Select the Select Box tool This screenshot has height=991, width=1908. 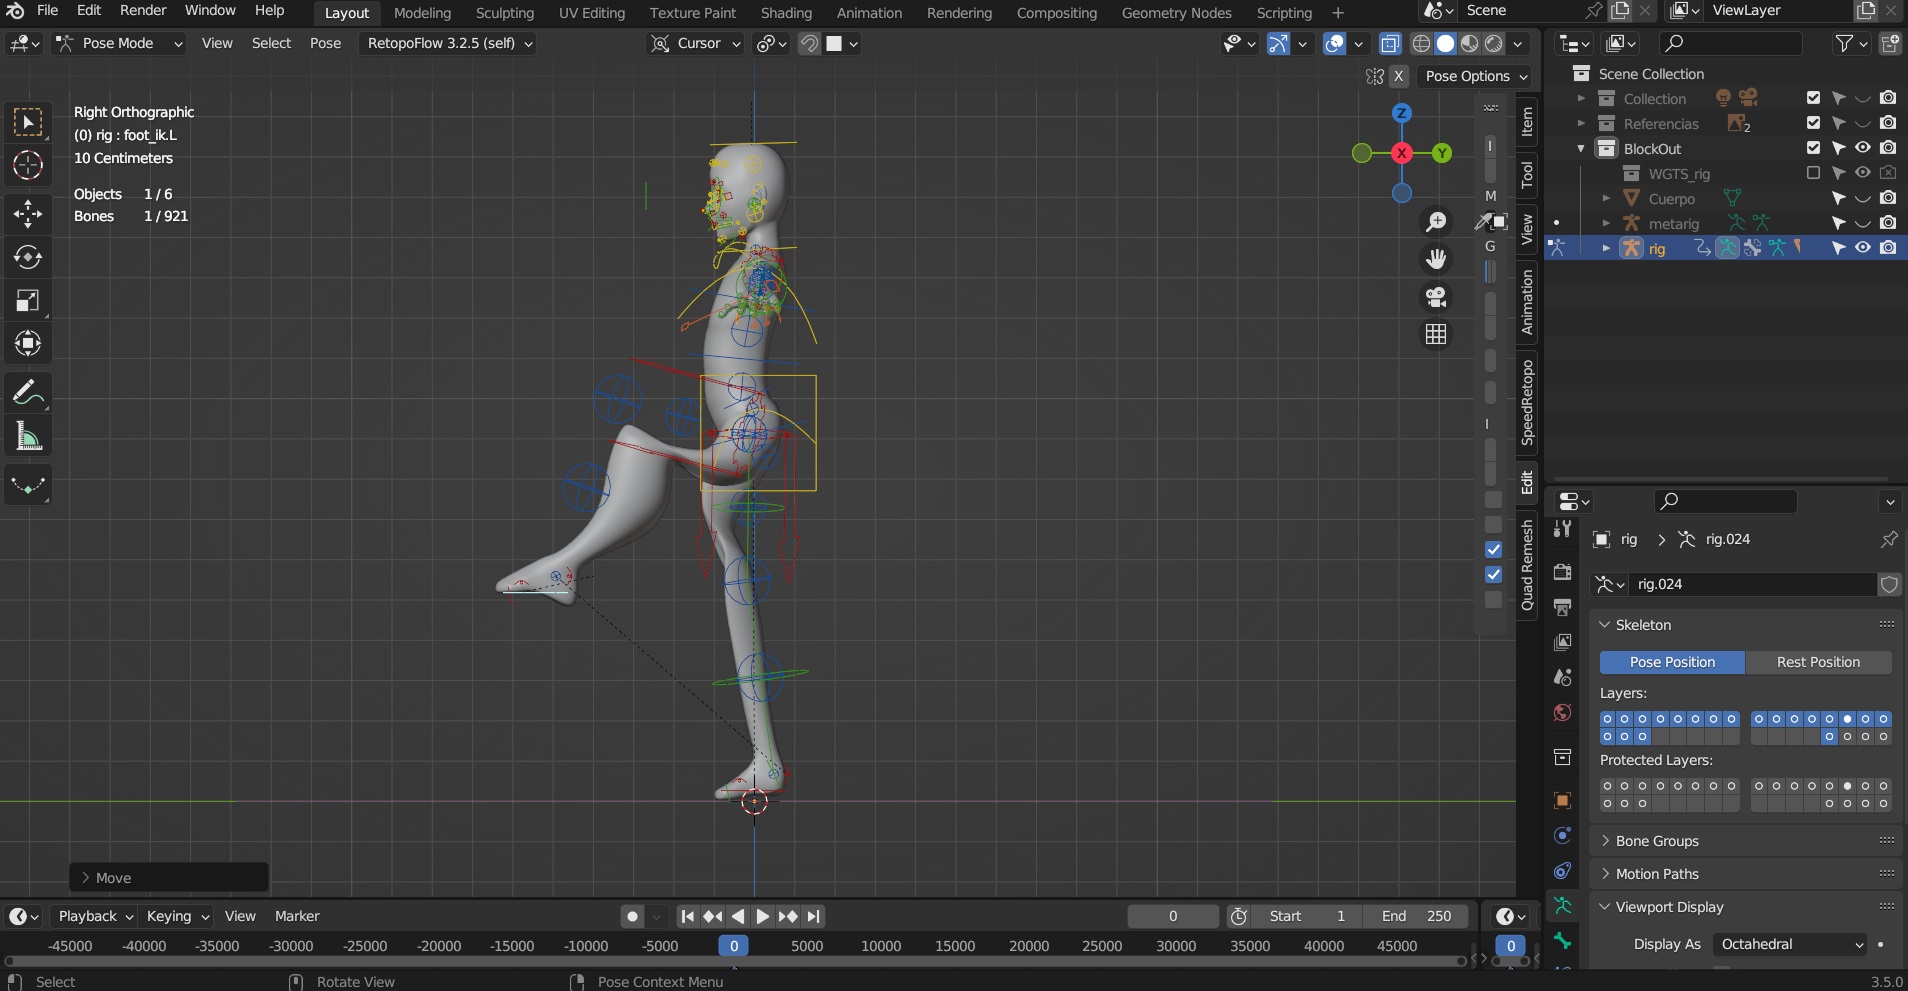pyautogui.click(x=28, y=122)
